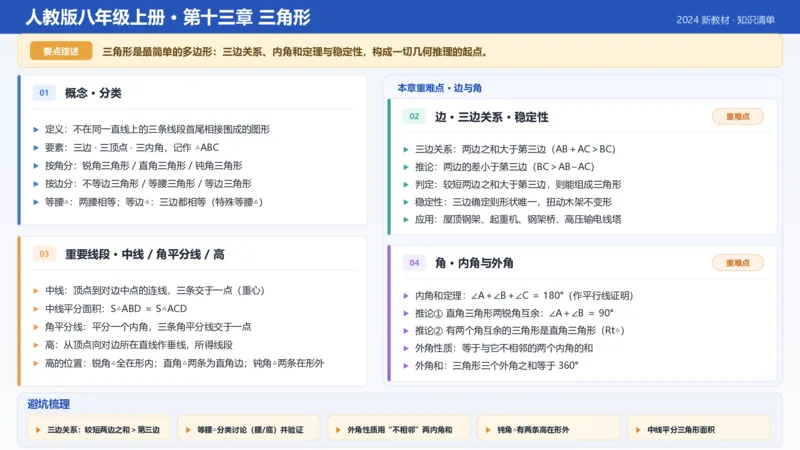
Task: Click the chip 中线平分三角形面积
Action: (698, 430)
